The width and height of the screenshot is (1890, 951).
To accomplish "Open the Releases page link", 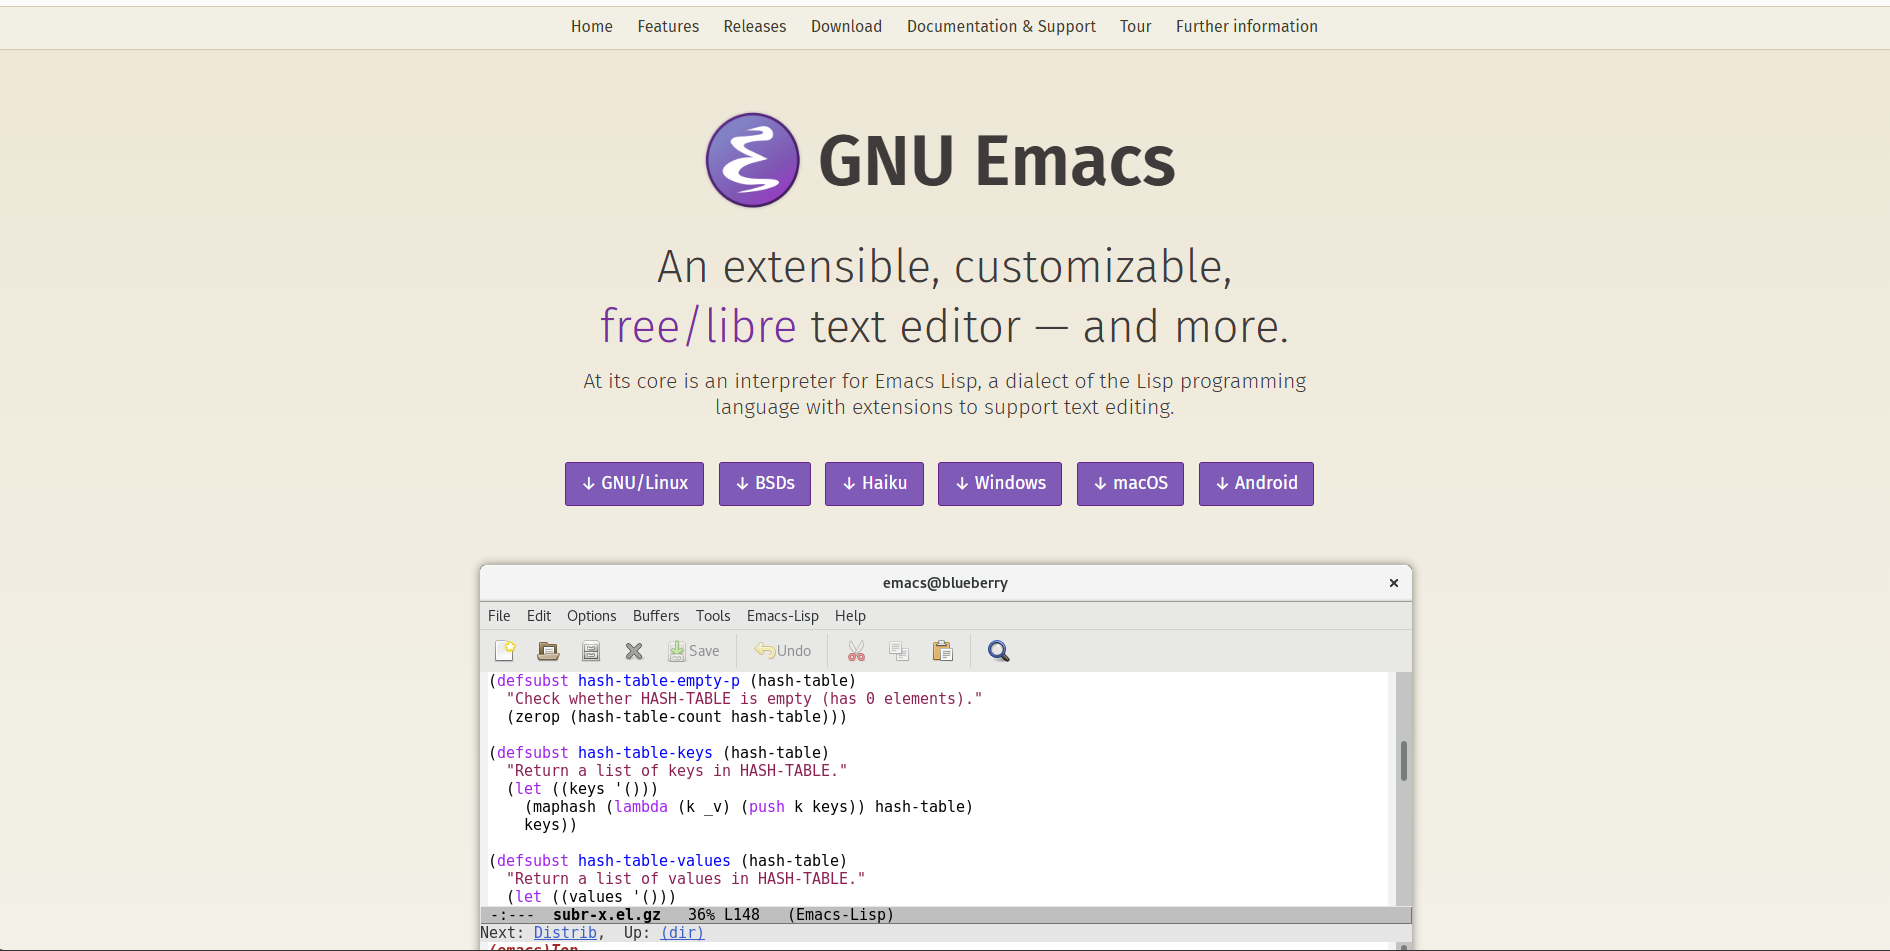I will [755, 27].
